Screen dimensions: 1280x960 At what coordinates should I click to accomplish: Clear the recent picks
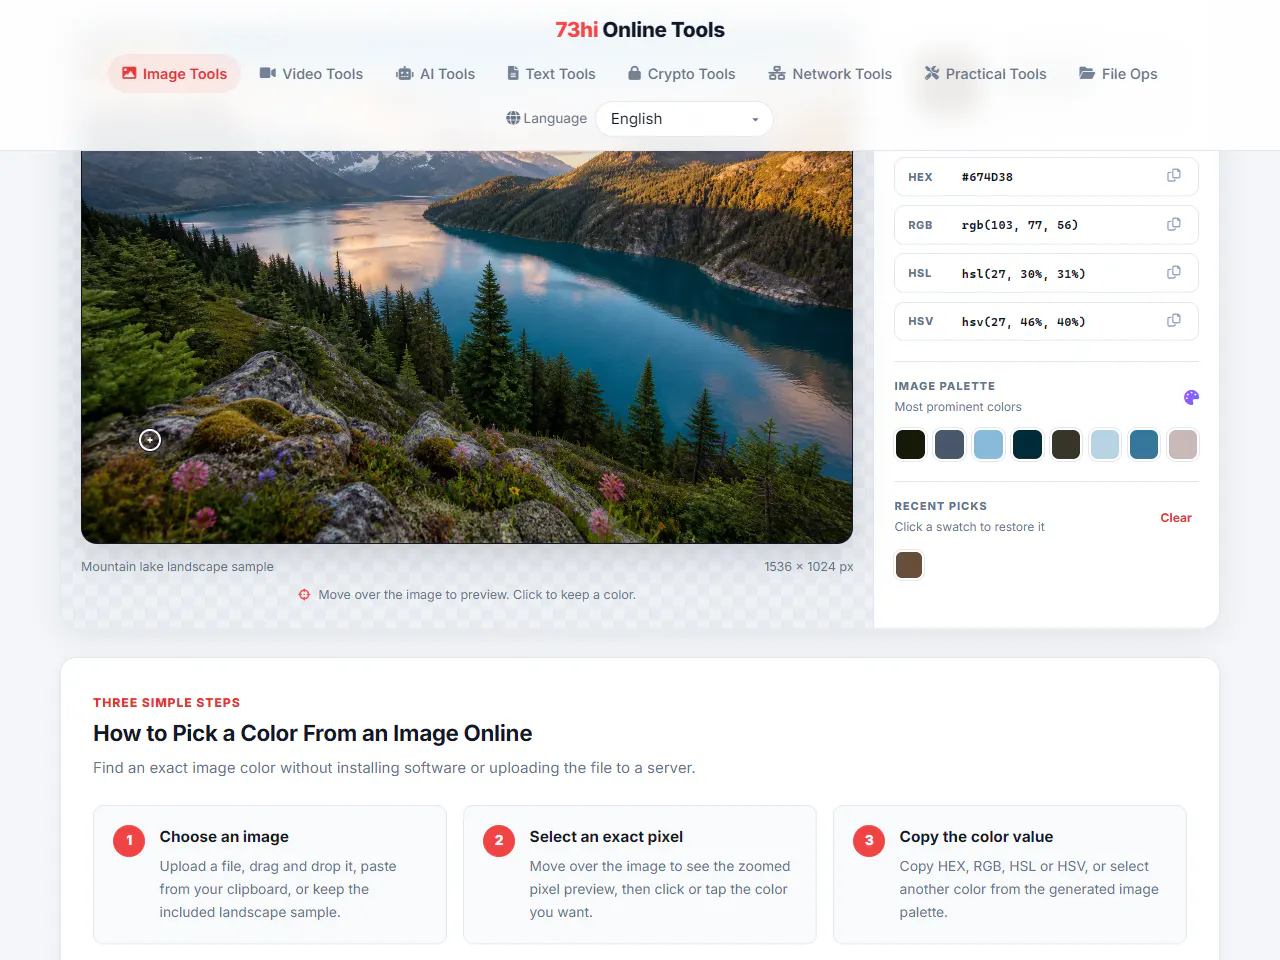click(x=1176, y=517)
